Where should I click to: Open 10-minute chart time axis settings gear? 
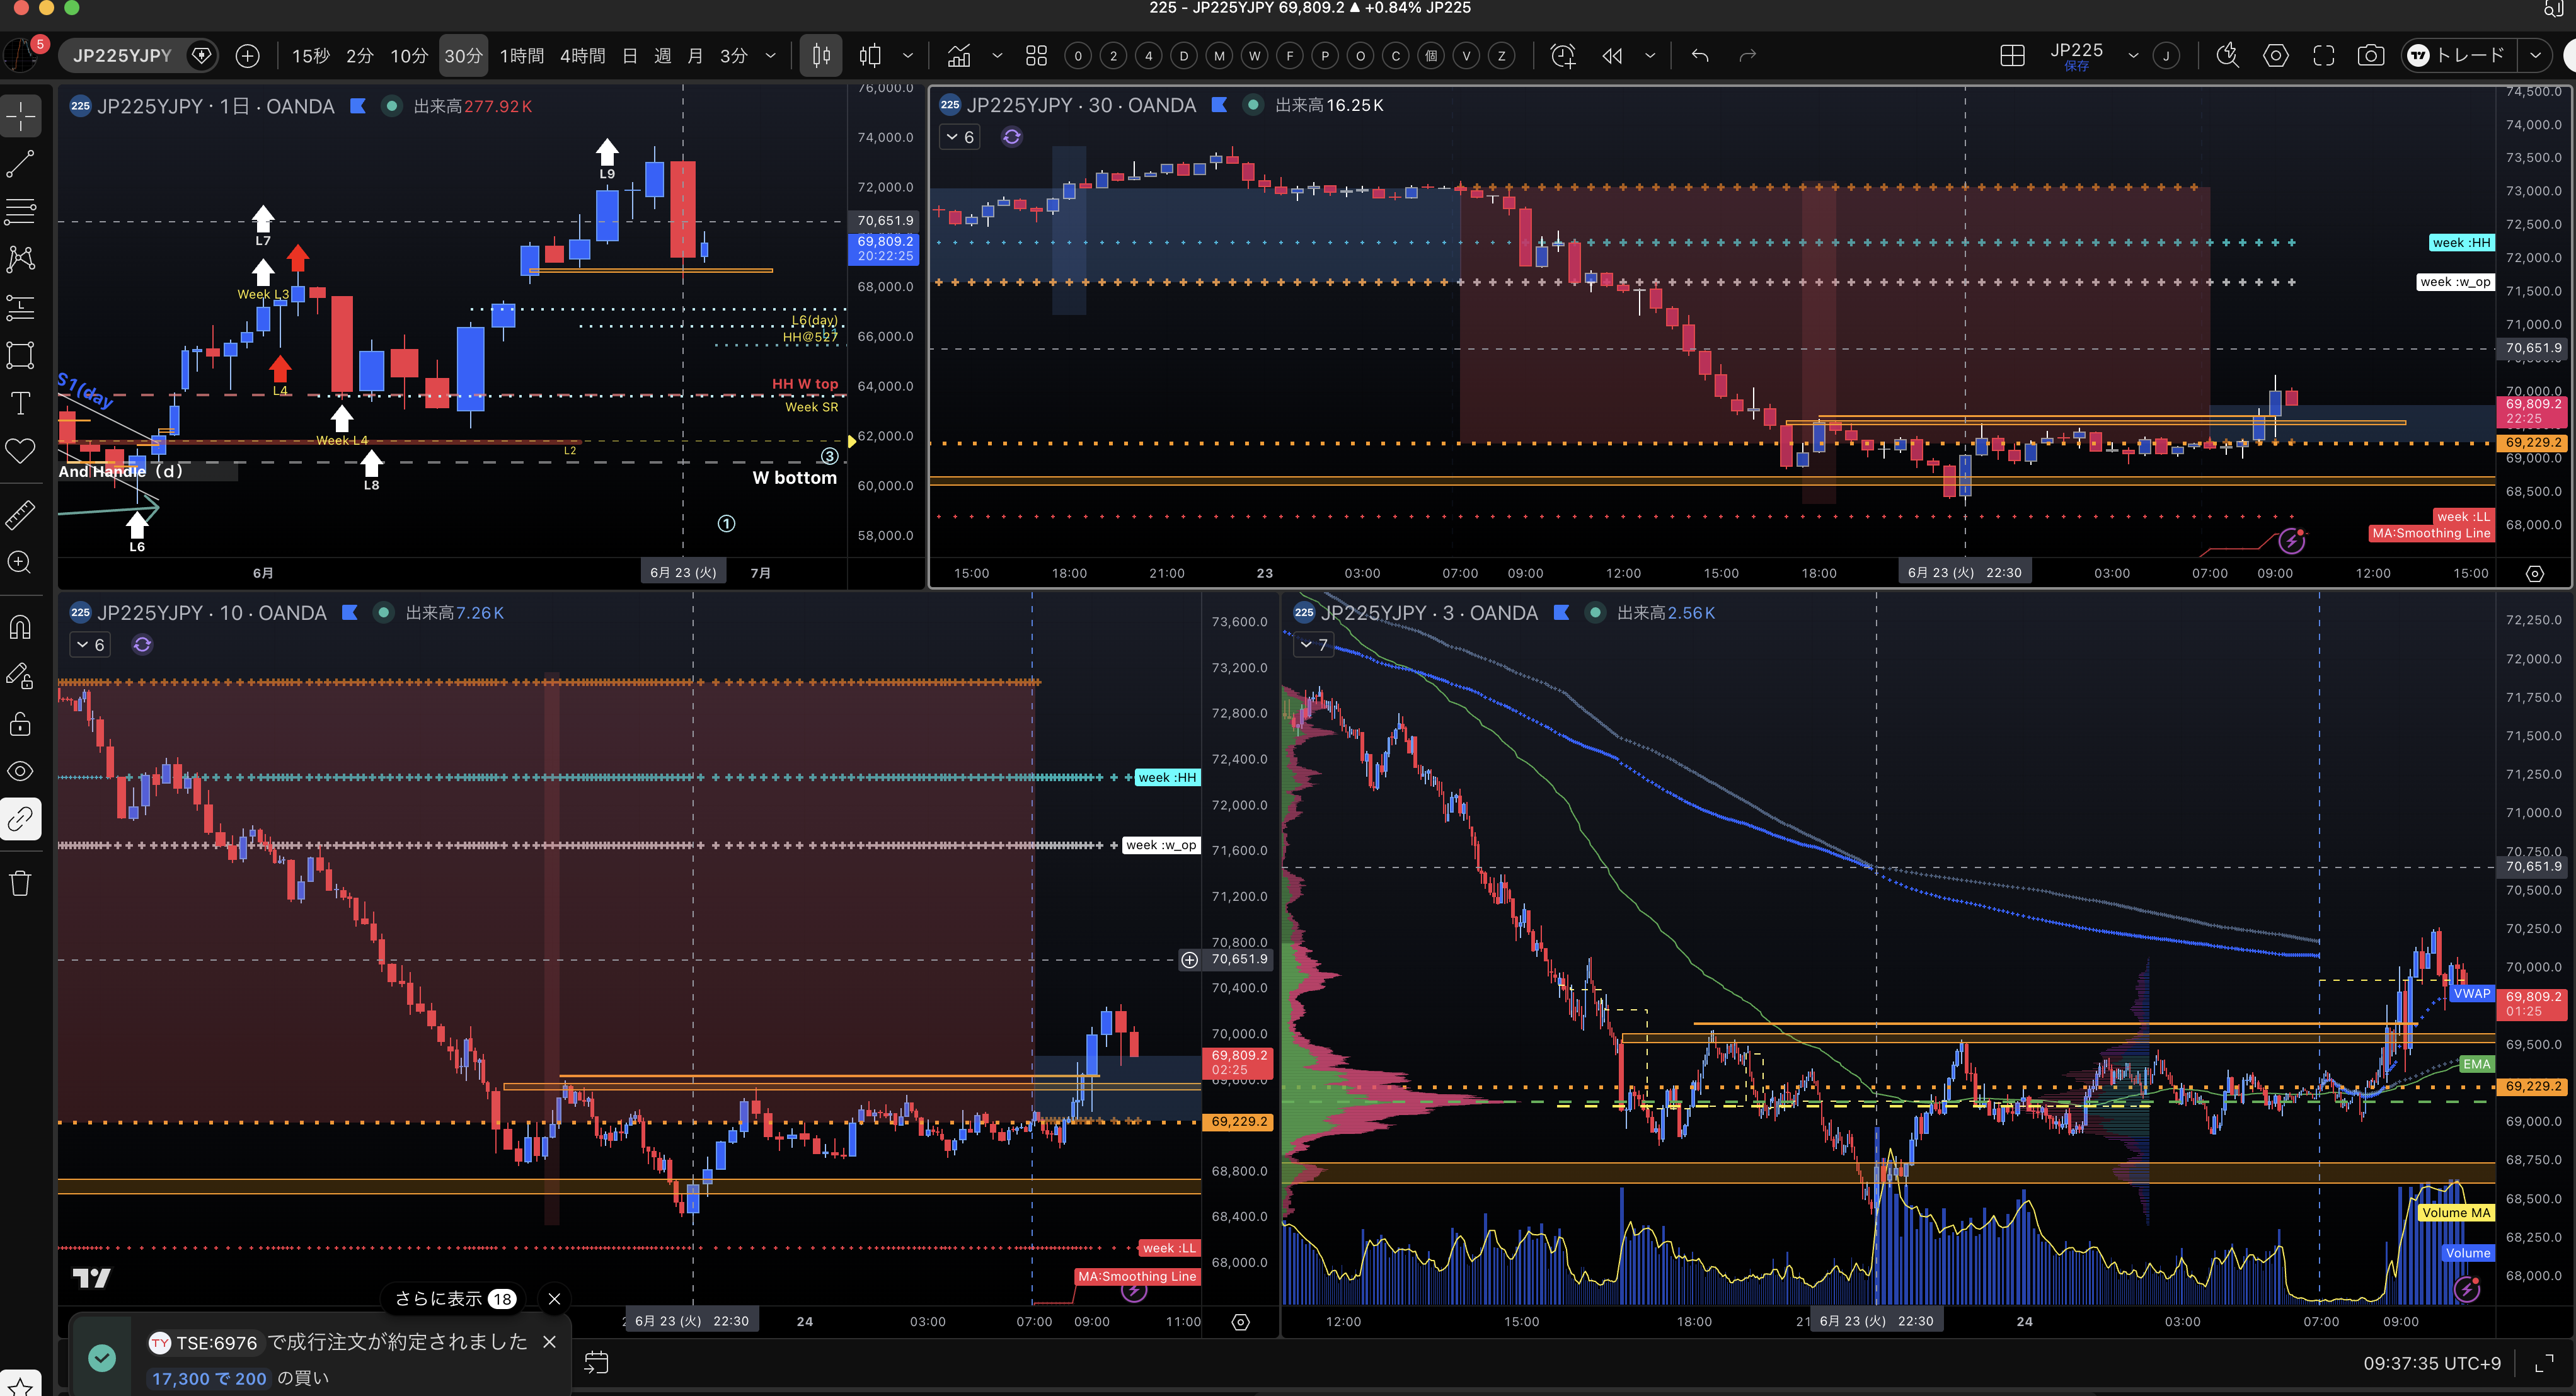[x=1241, y=1322]
